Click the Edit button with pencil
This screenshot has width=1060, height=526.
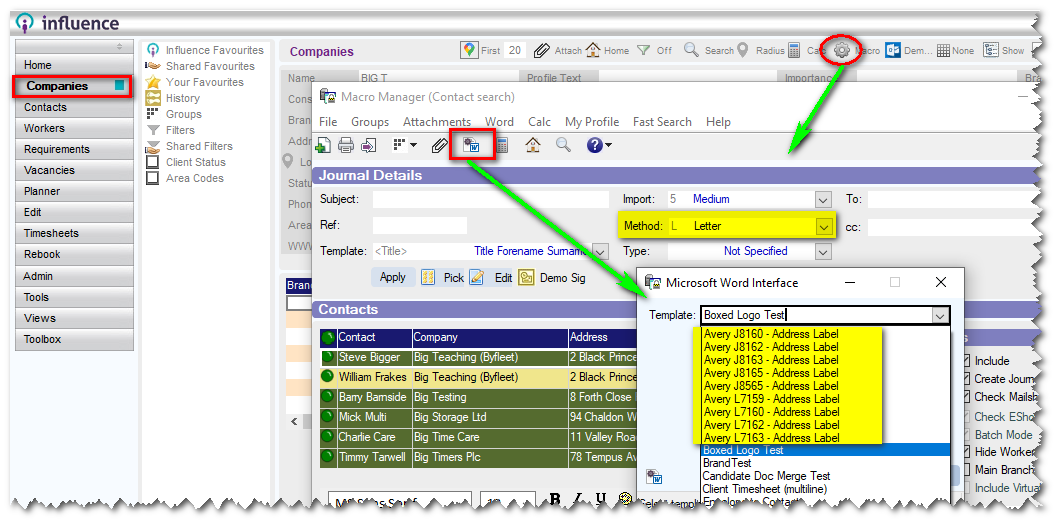tap(491, 278)
